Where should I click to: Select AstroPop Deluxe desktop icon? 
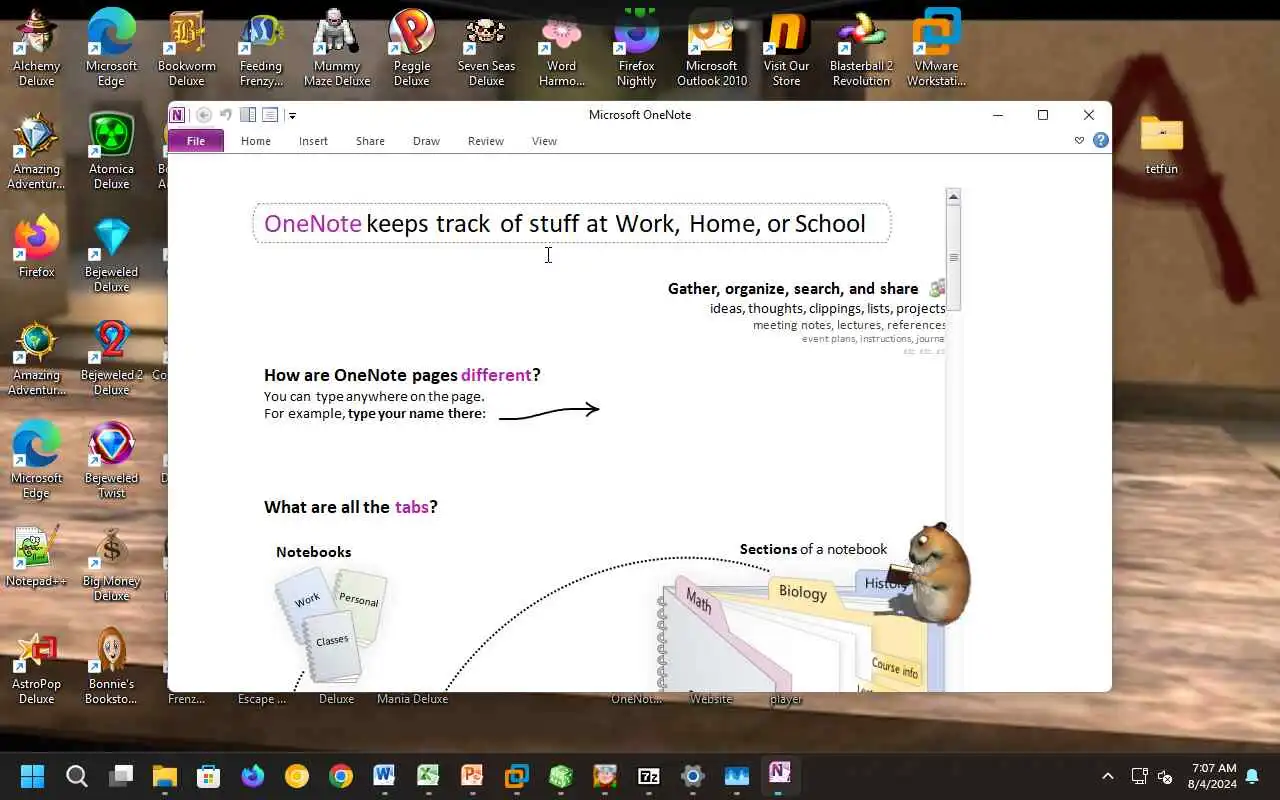36,666
